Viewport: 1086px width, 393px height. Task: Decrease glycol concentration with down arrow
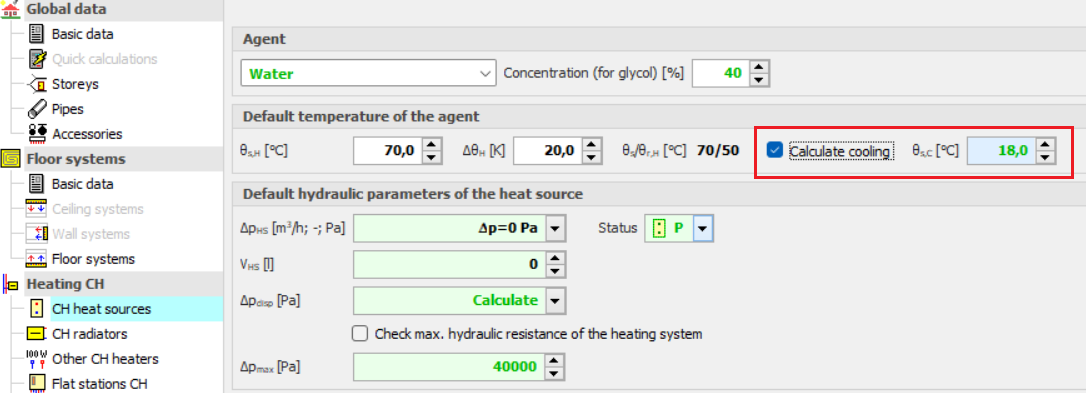tap(760, 80)
